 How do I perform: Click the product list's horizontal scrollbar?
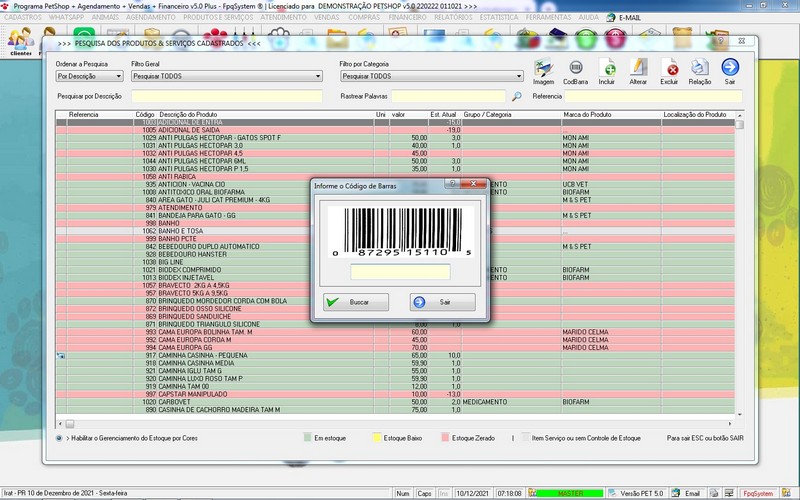click(395, 424)
